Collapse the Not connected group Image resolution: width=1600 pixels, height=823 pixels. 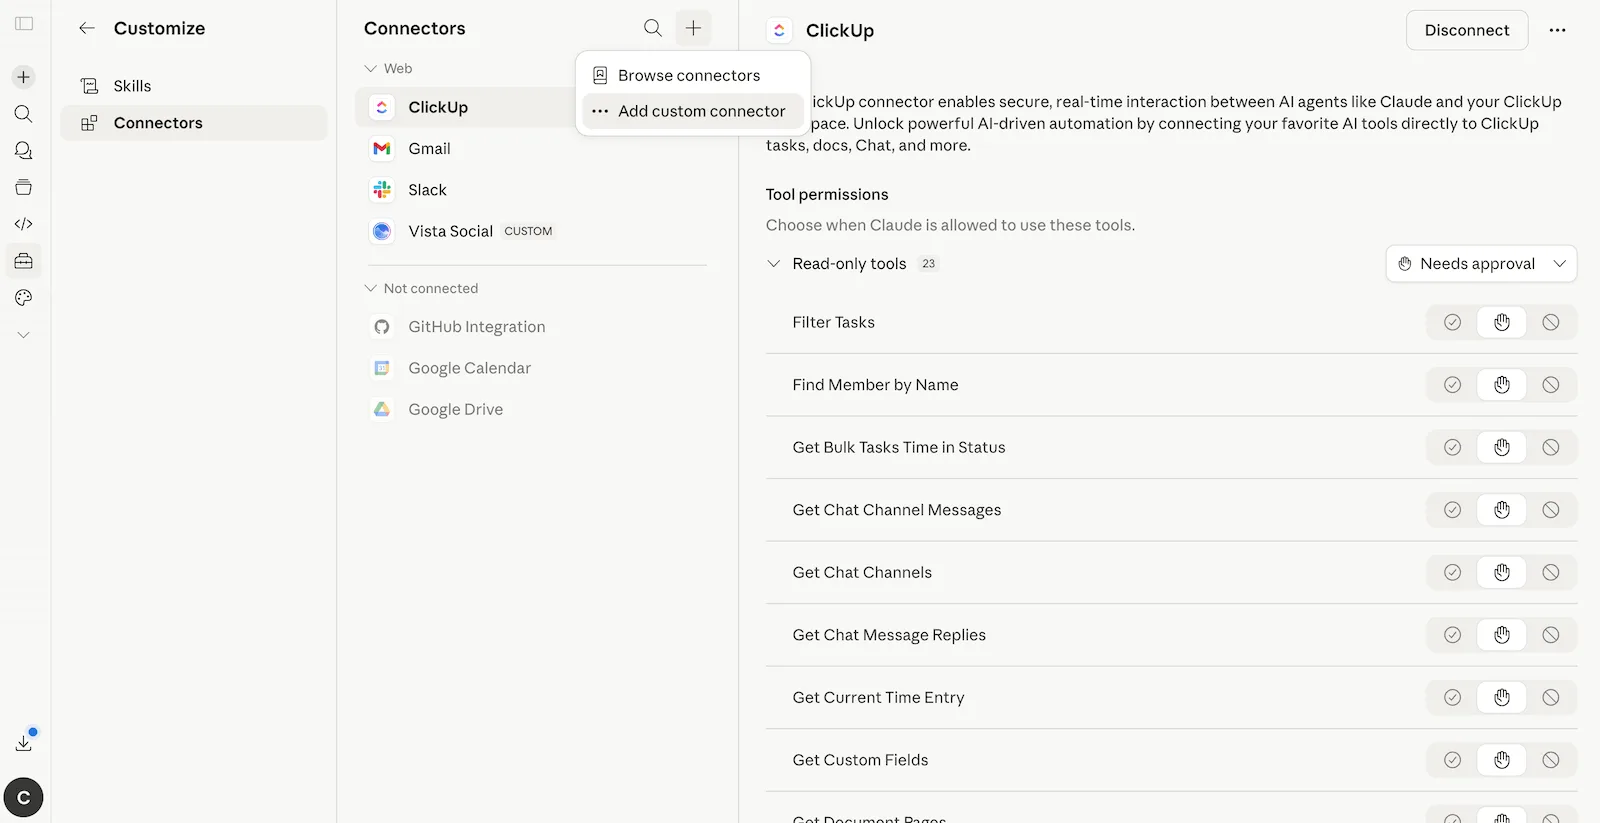pos(421,288)
